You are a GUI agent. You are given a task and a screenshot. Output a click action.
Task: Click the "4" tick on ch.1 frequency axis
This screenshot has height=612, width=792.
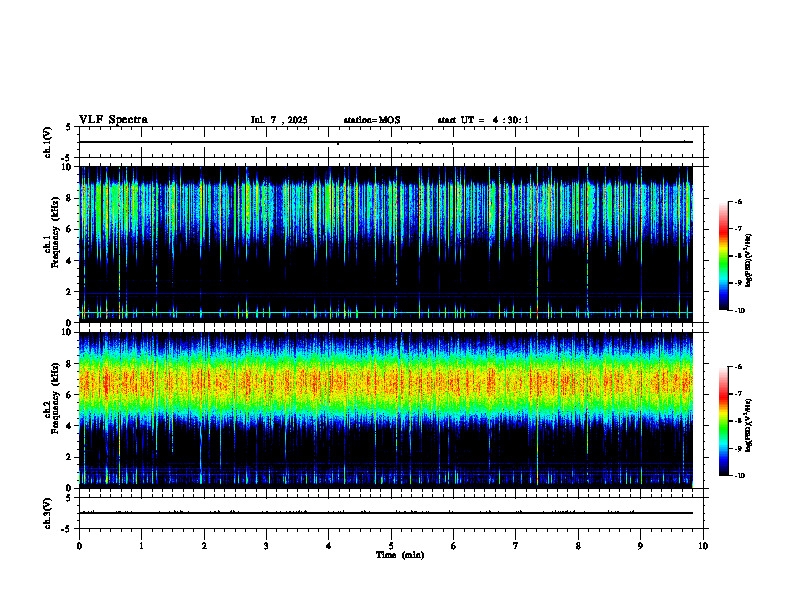point(70,261)
